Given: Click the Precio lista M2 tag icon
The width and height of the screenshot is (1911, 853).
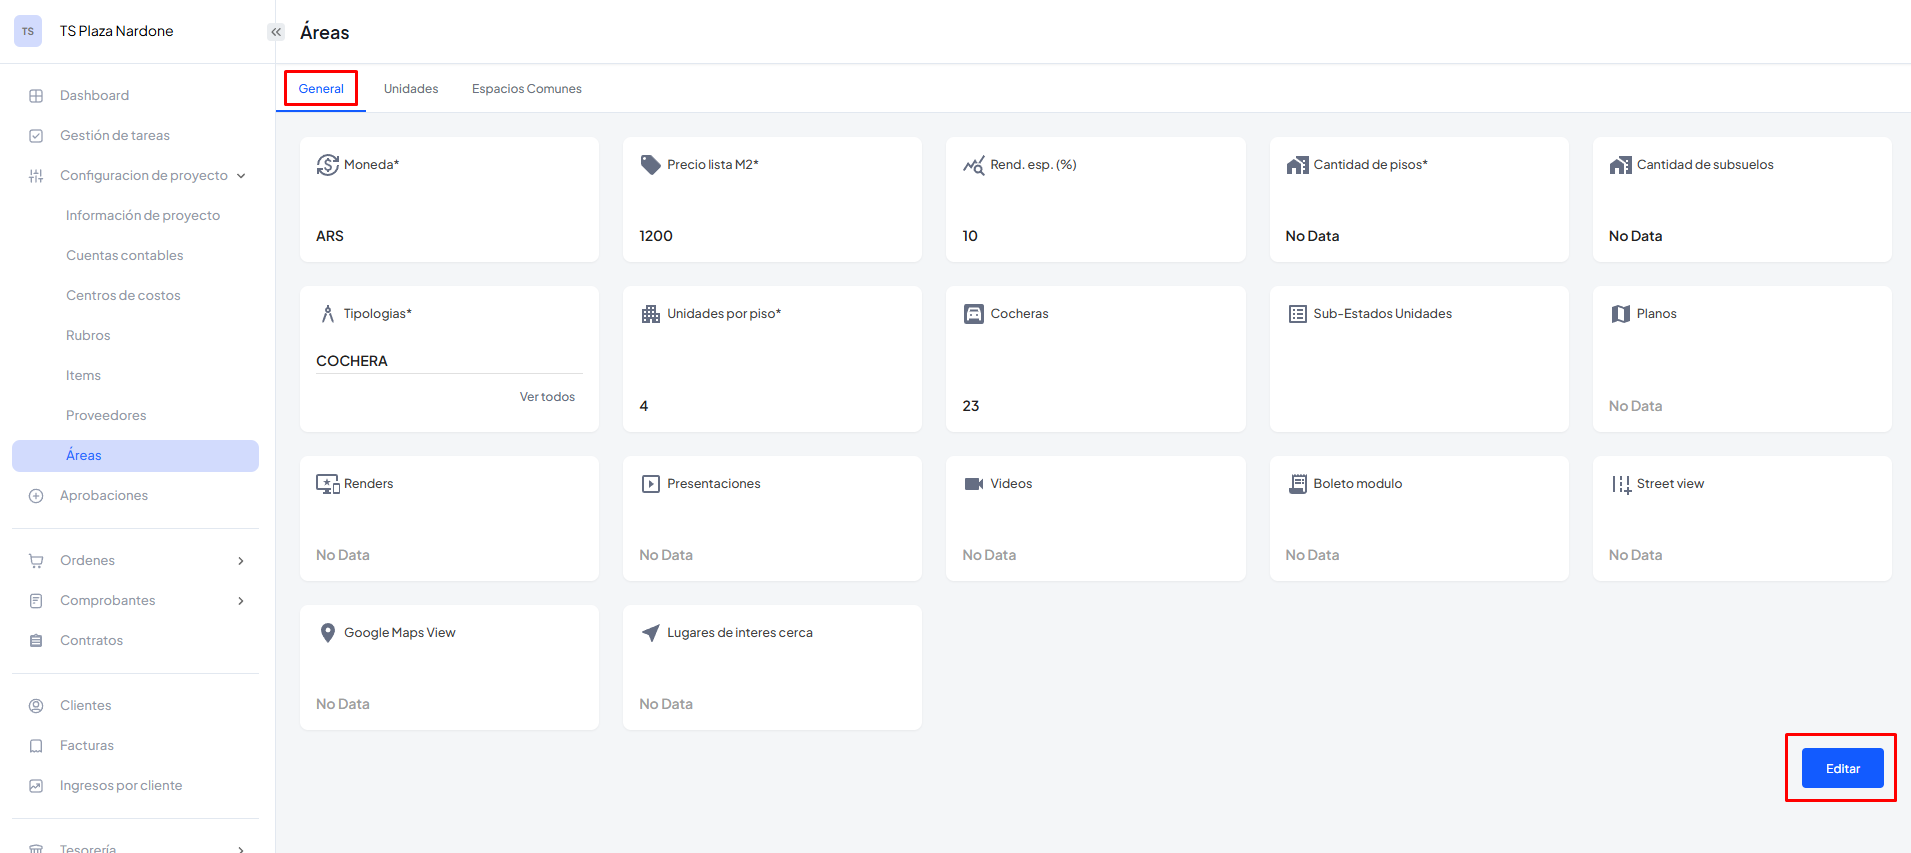Looking at the screenshot, I should 650,165.
